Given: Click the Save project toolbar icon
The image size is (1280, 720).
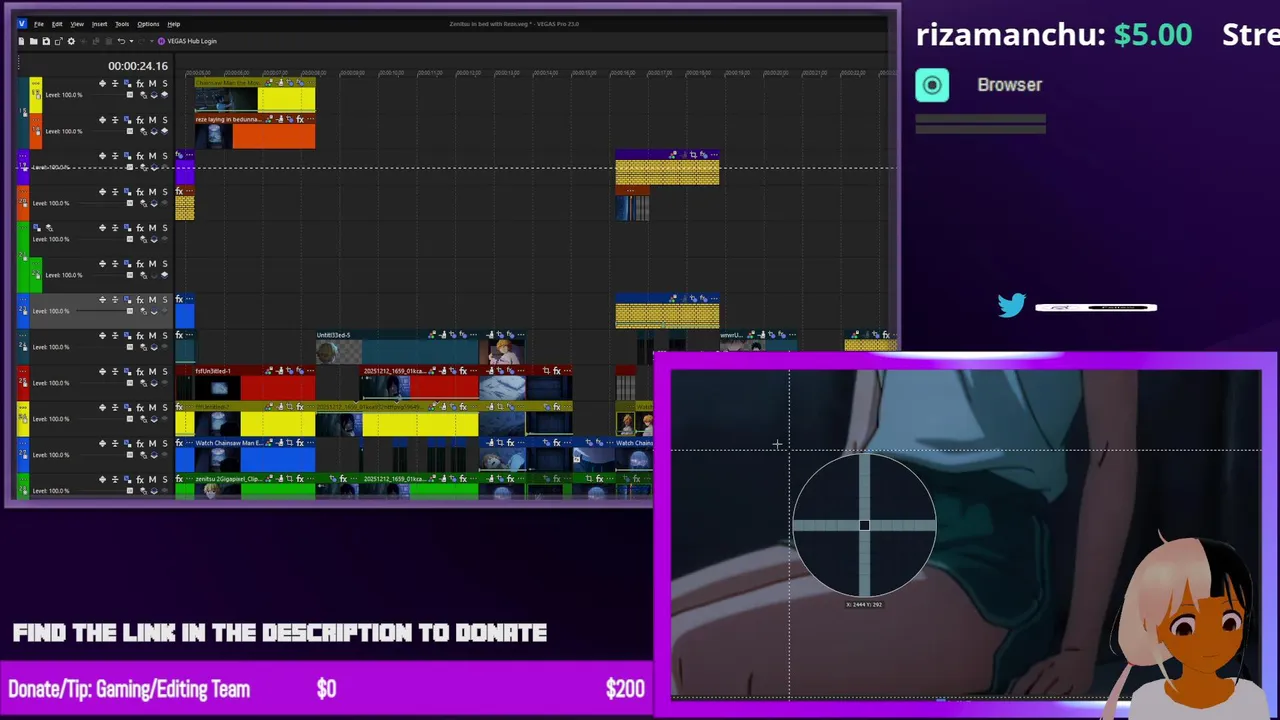Looking at the screenshot, I should click(x=46, y=41).
